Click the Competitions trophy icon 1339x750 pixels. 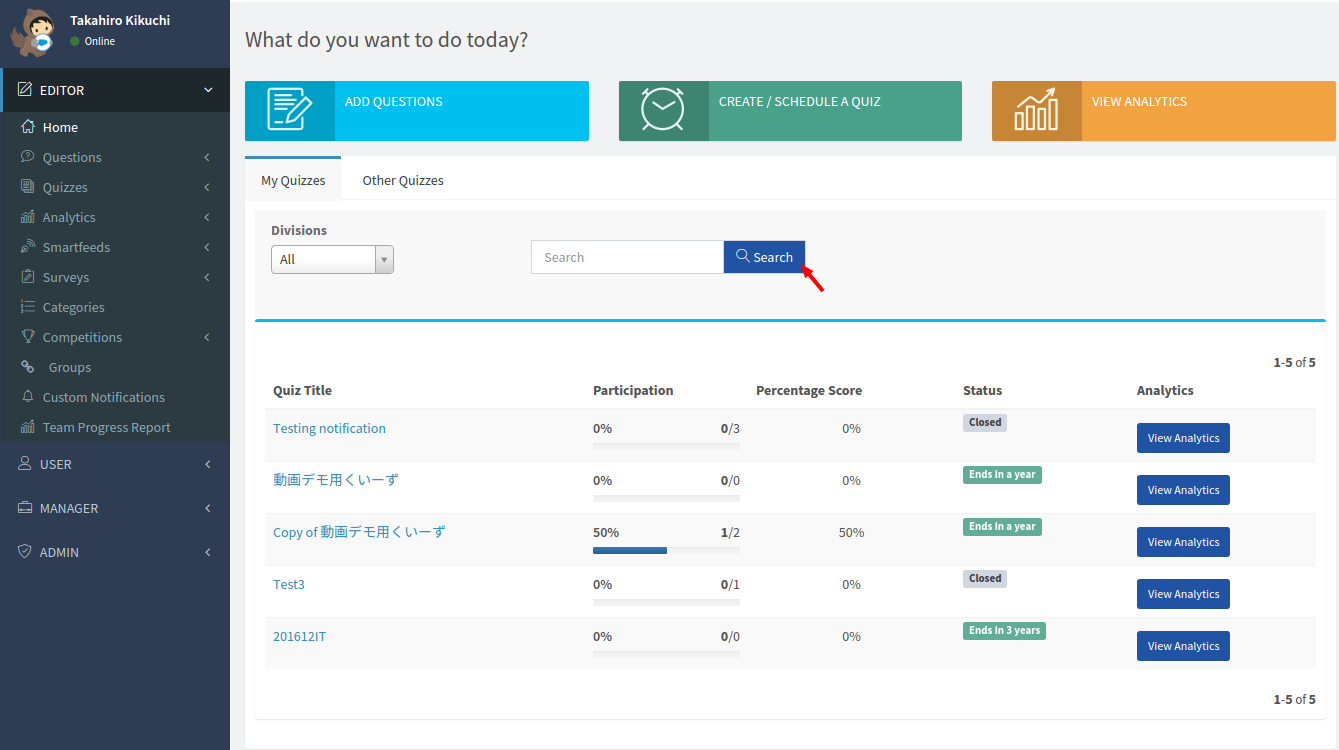click(28, 337)
